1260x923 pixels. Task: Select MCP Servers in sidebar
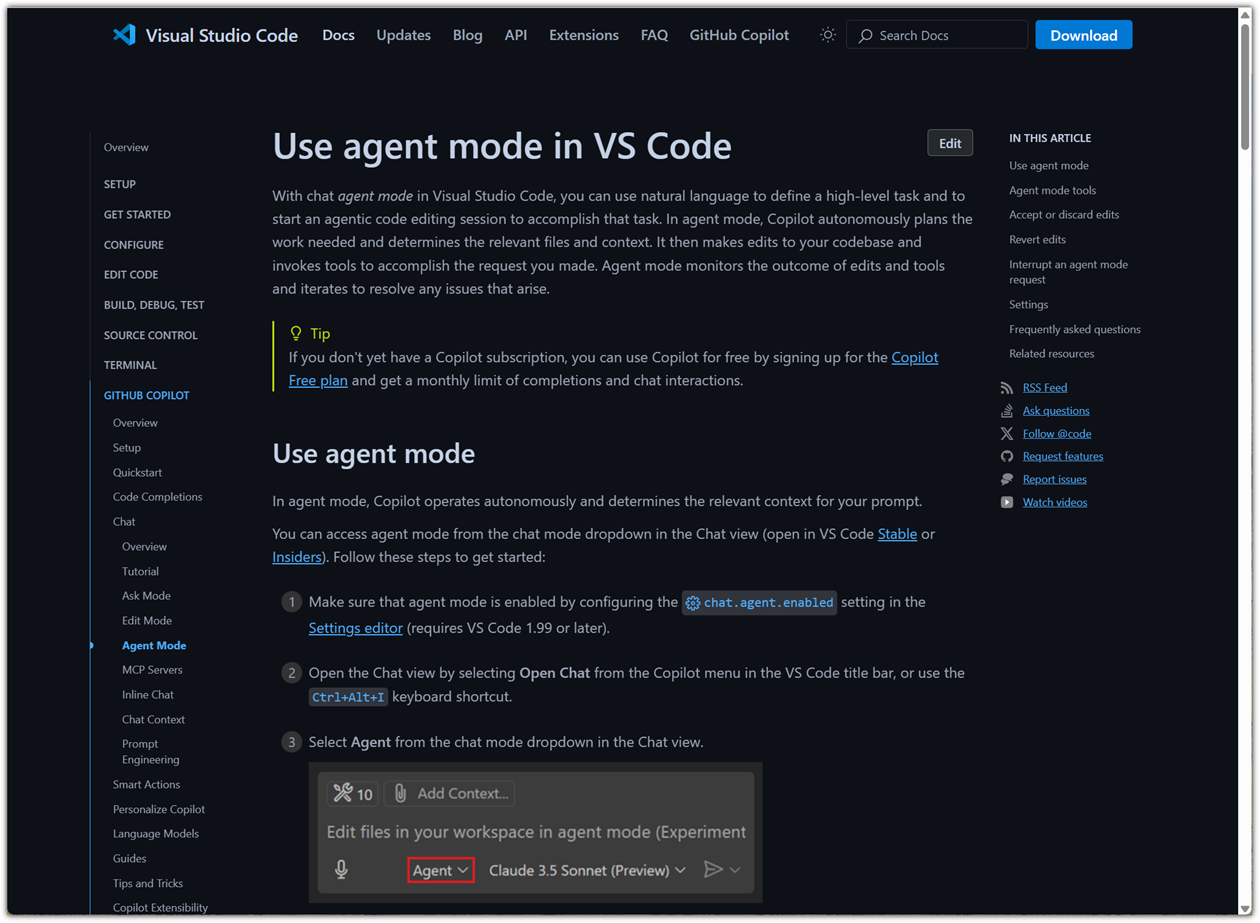tap(152, 670)
